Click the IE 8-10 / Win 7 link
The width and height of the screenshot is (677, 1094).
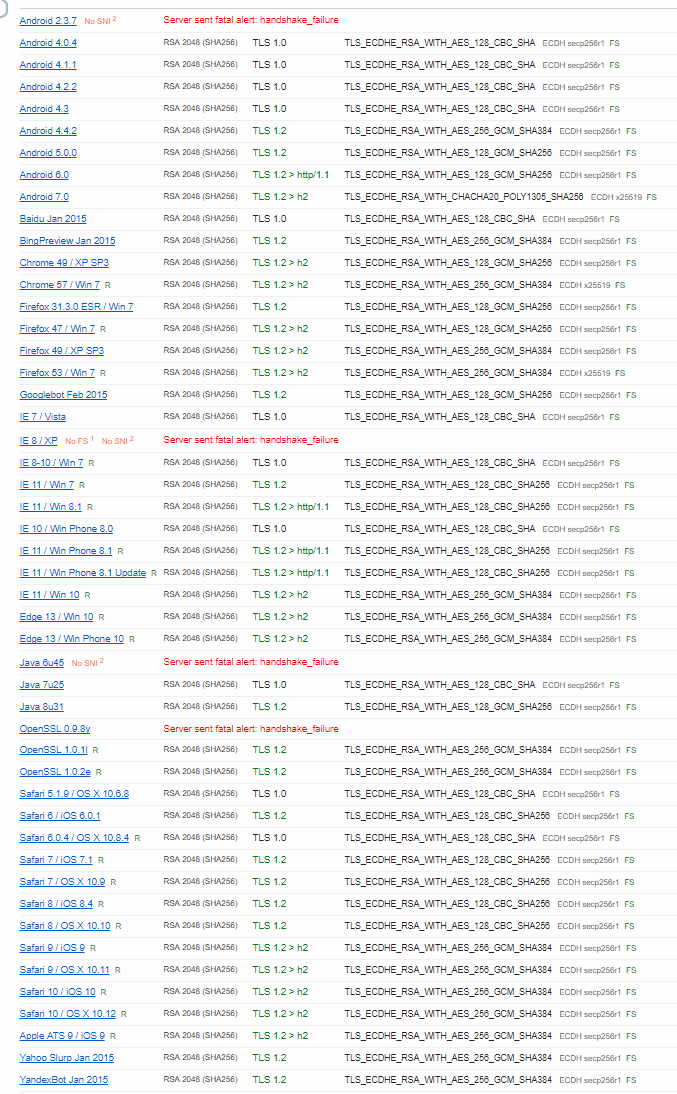coord(52,463)
